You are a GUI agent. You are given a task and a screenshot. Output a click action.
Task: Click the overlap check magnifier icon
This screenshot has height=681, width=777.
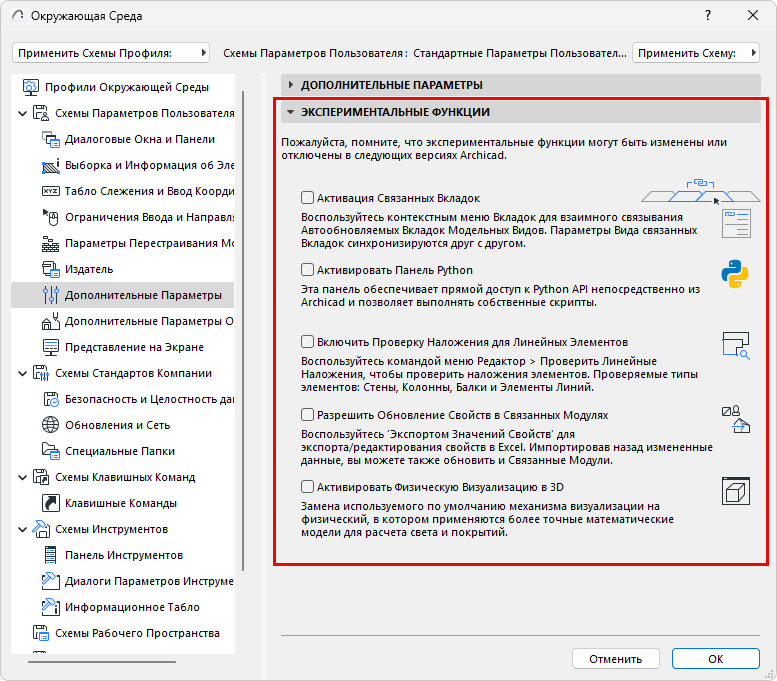coord(736,345)
